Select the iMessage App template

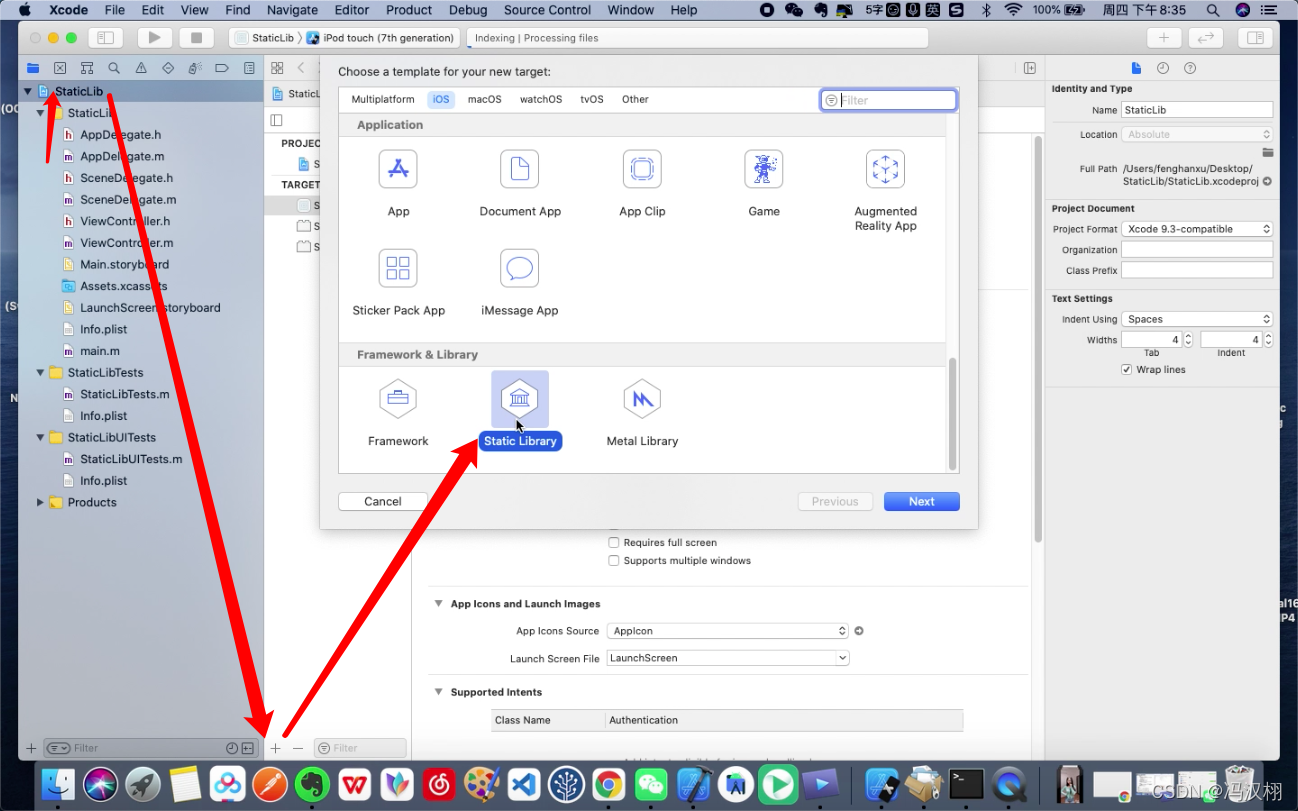tap(520, 282)
